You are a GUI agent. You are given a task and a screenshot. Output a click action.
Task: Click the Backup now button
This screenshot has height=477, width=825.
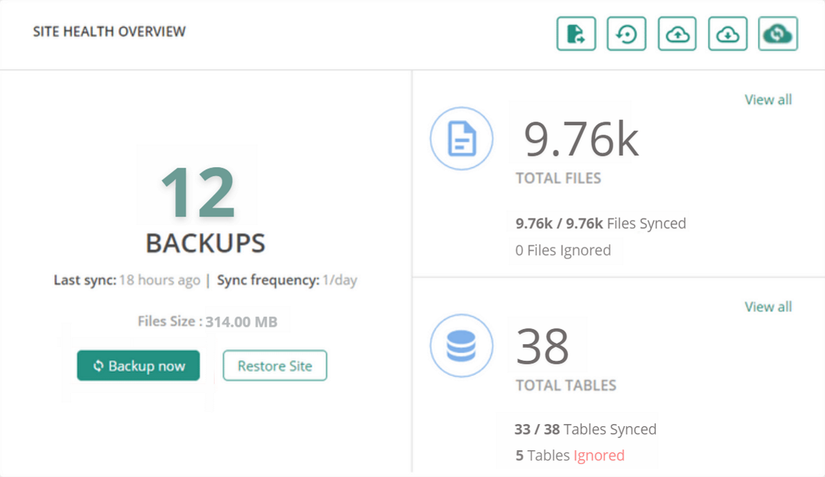[x=138, y=366]
